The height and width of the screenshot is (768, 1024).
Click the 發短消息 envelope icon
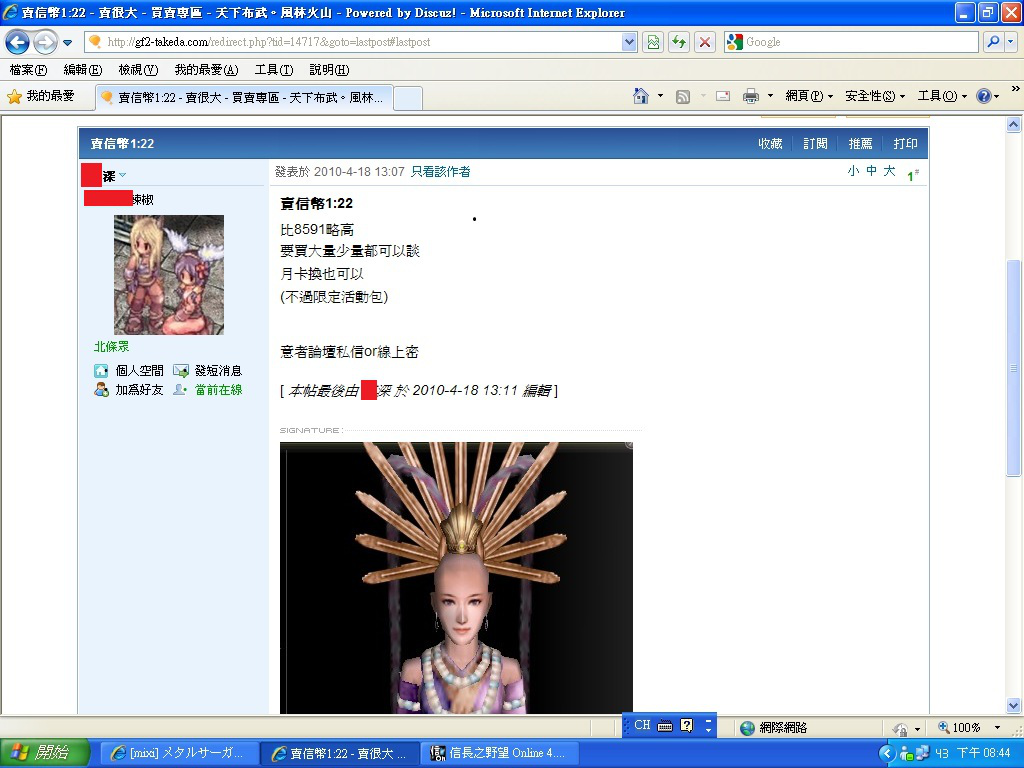click(181, 371)
